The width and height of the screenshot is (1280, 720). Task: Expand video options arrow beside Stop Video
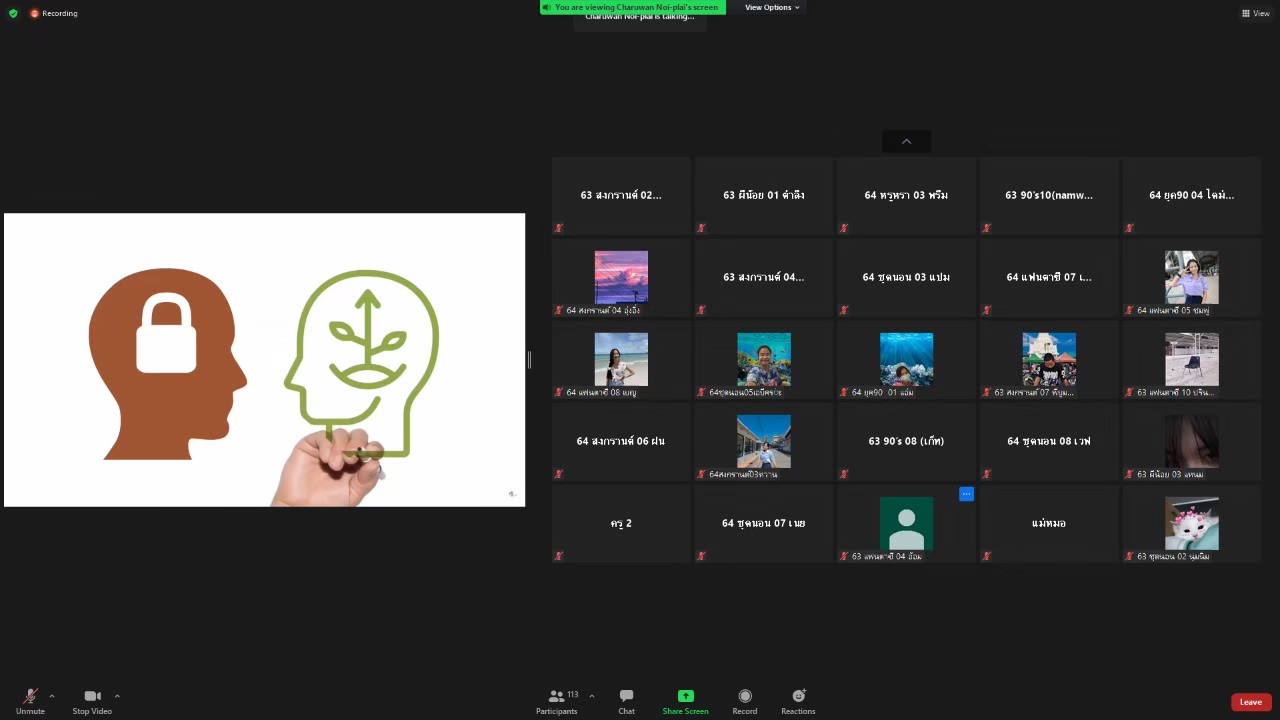(x=117, y=696)
